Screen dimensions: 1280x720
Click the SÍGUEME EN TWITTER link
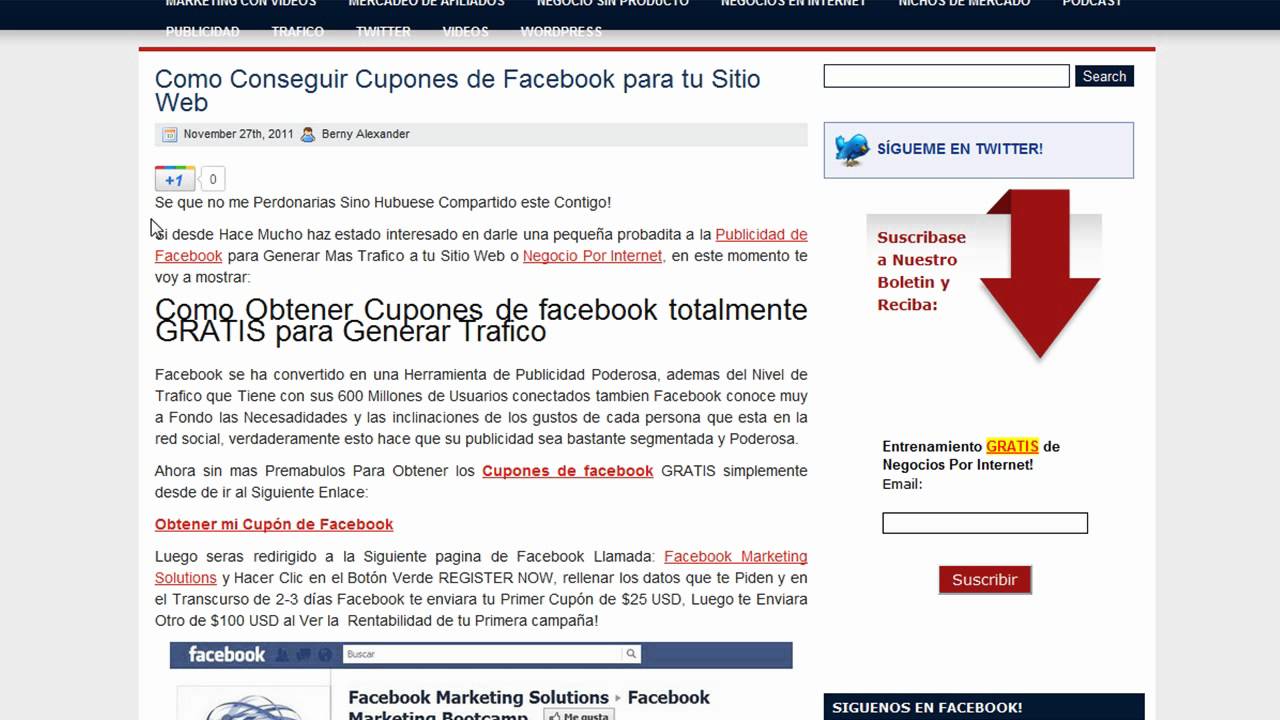[960, 149]
